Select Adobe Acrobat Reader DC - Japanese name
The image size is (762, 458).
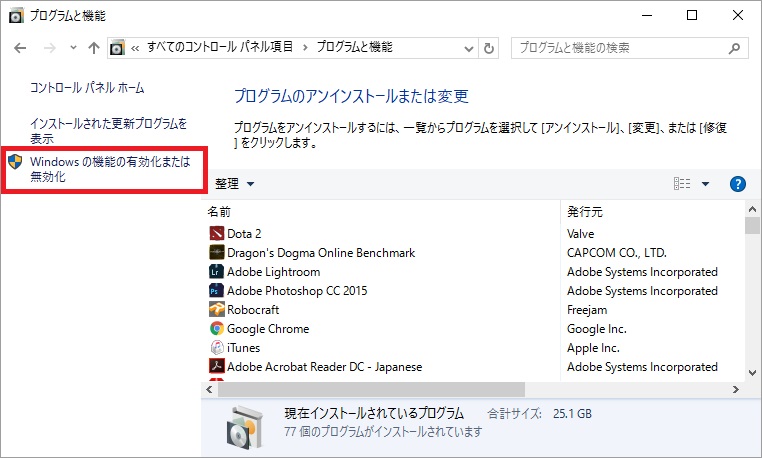[325, 367]
